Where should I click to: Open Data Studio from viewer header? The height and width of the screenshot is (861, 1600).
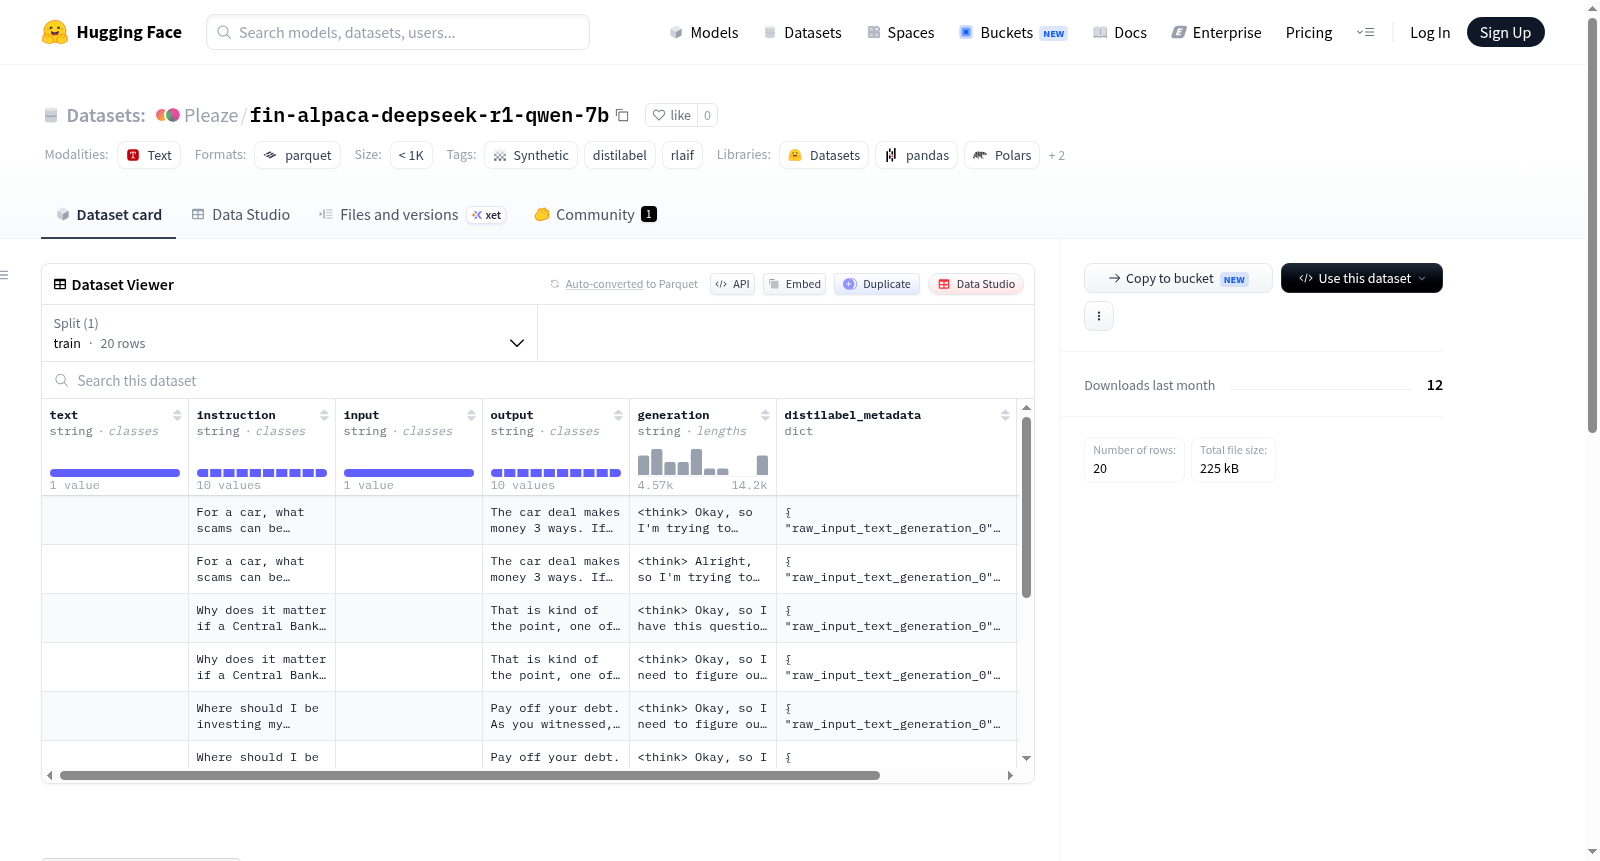(x=976, y=284)
